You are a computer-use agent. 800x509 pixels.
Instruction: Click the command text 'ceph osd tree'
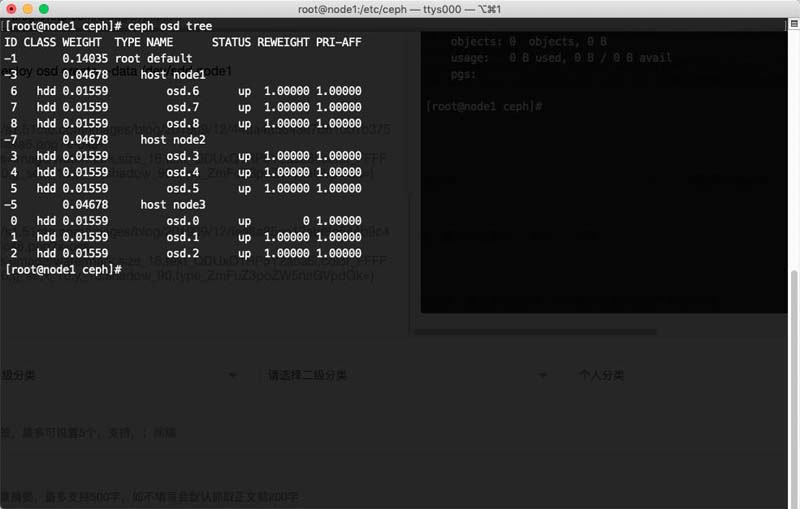coord(169,26)
